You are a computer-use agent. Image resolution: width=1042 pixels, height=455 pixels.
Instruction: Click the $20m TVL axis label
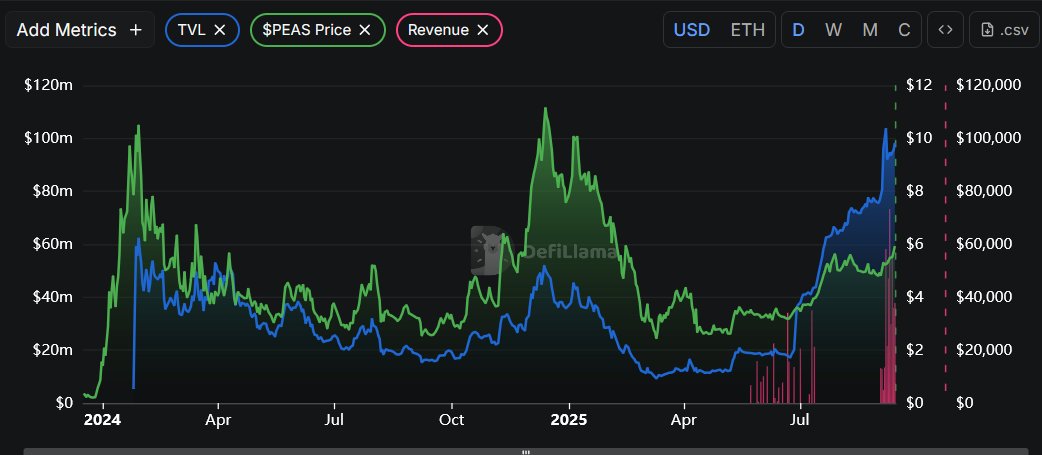coord(51,350)
